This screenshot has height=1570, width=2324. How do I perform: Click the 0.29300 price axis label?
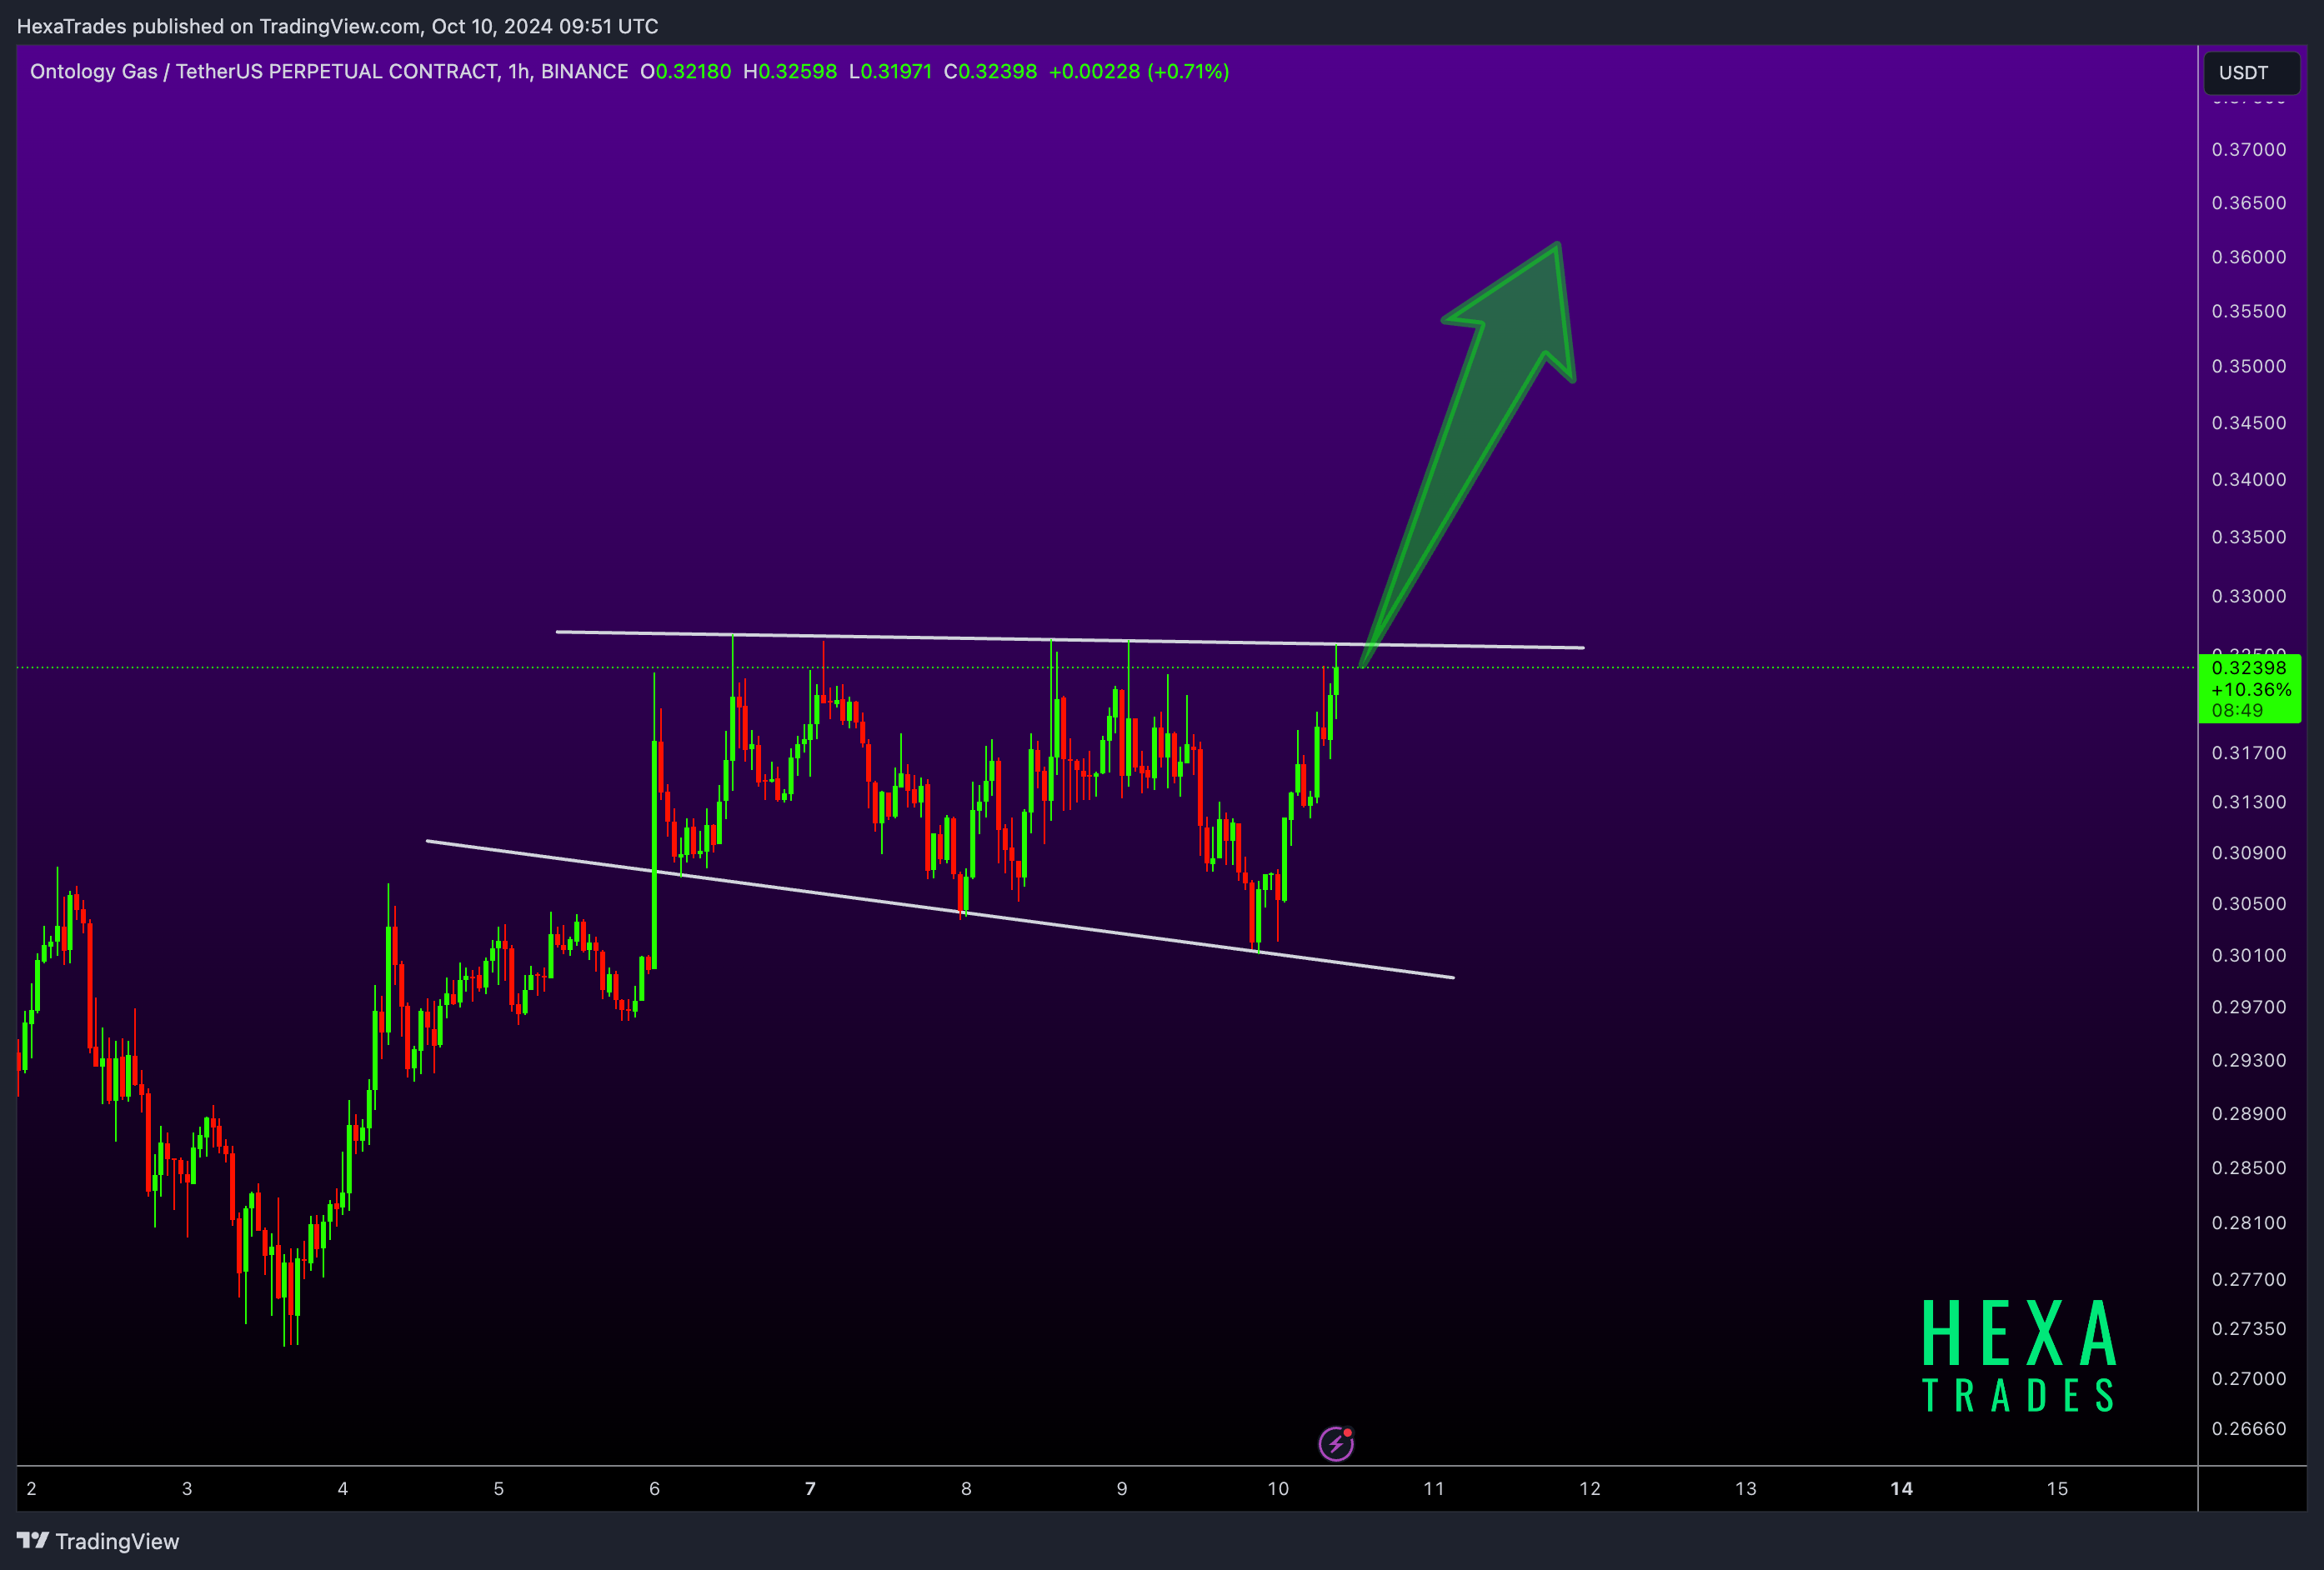pyautogui.click(x=2248, y=1059)
